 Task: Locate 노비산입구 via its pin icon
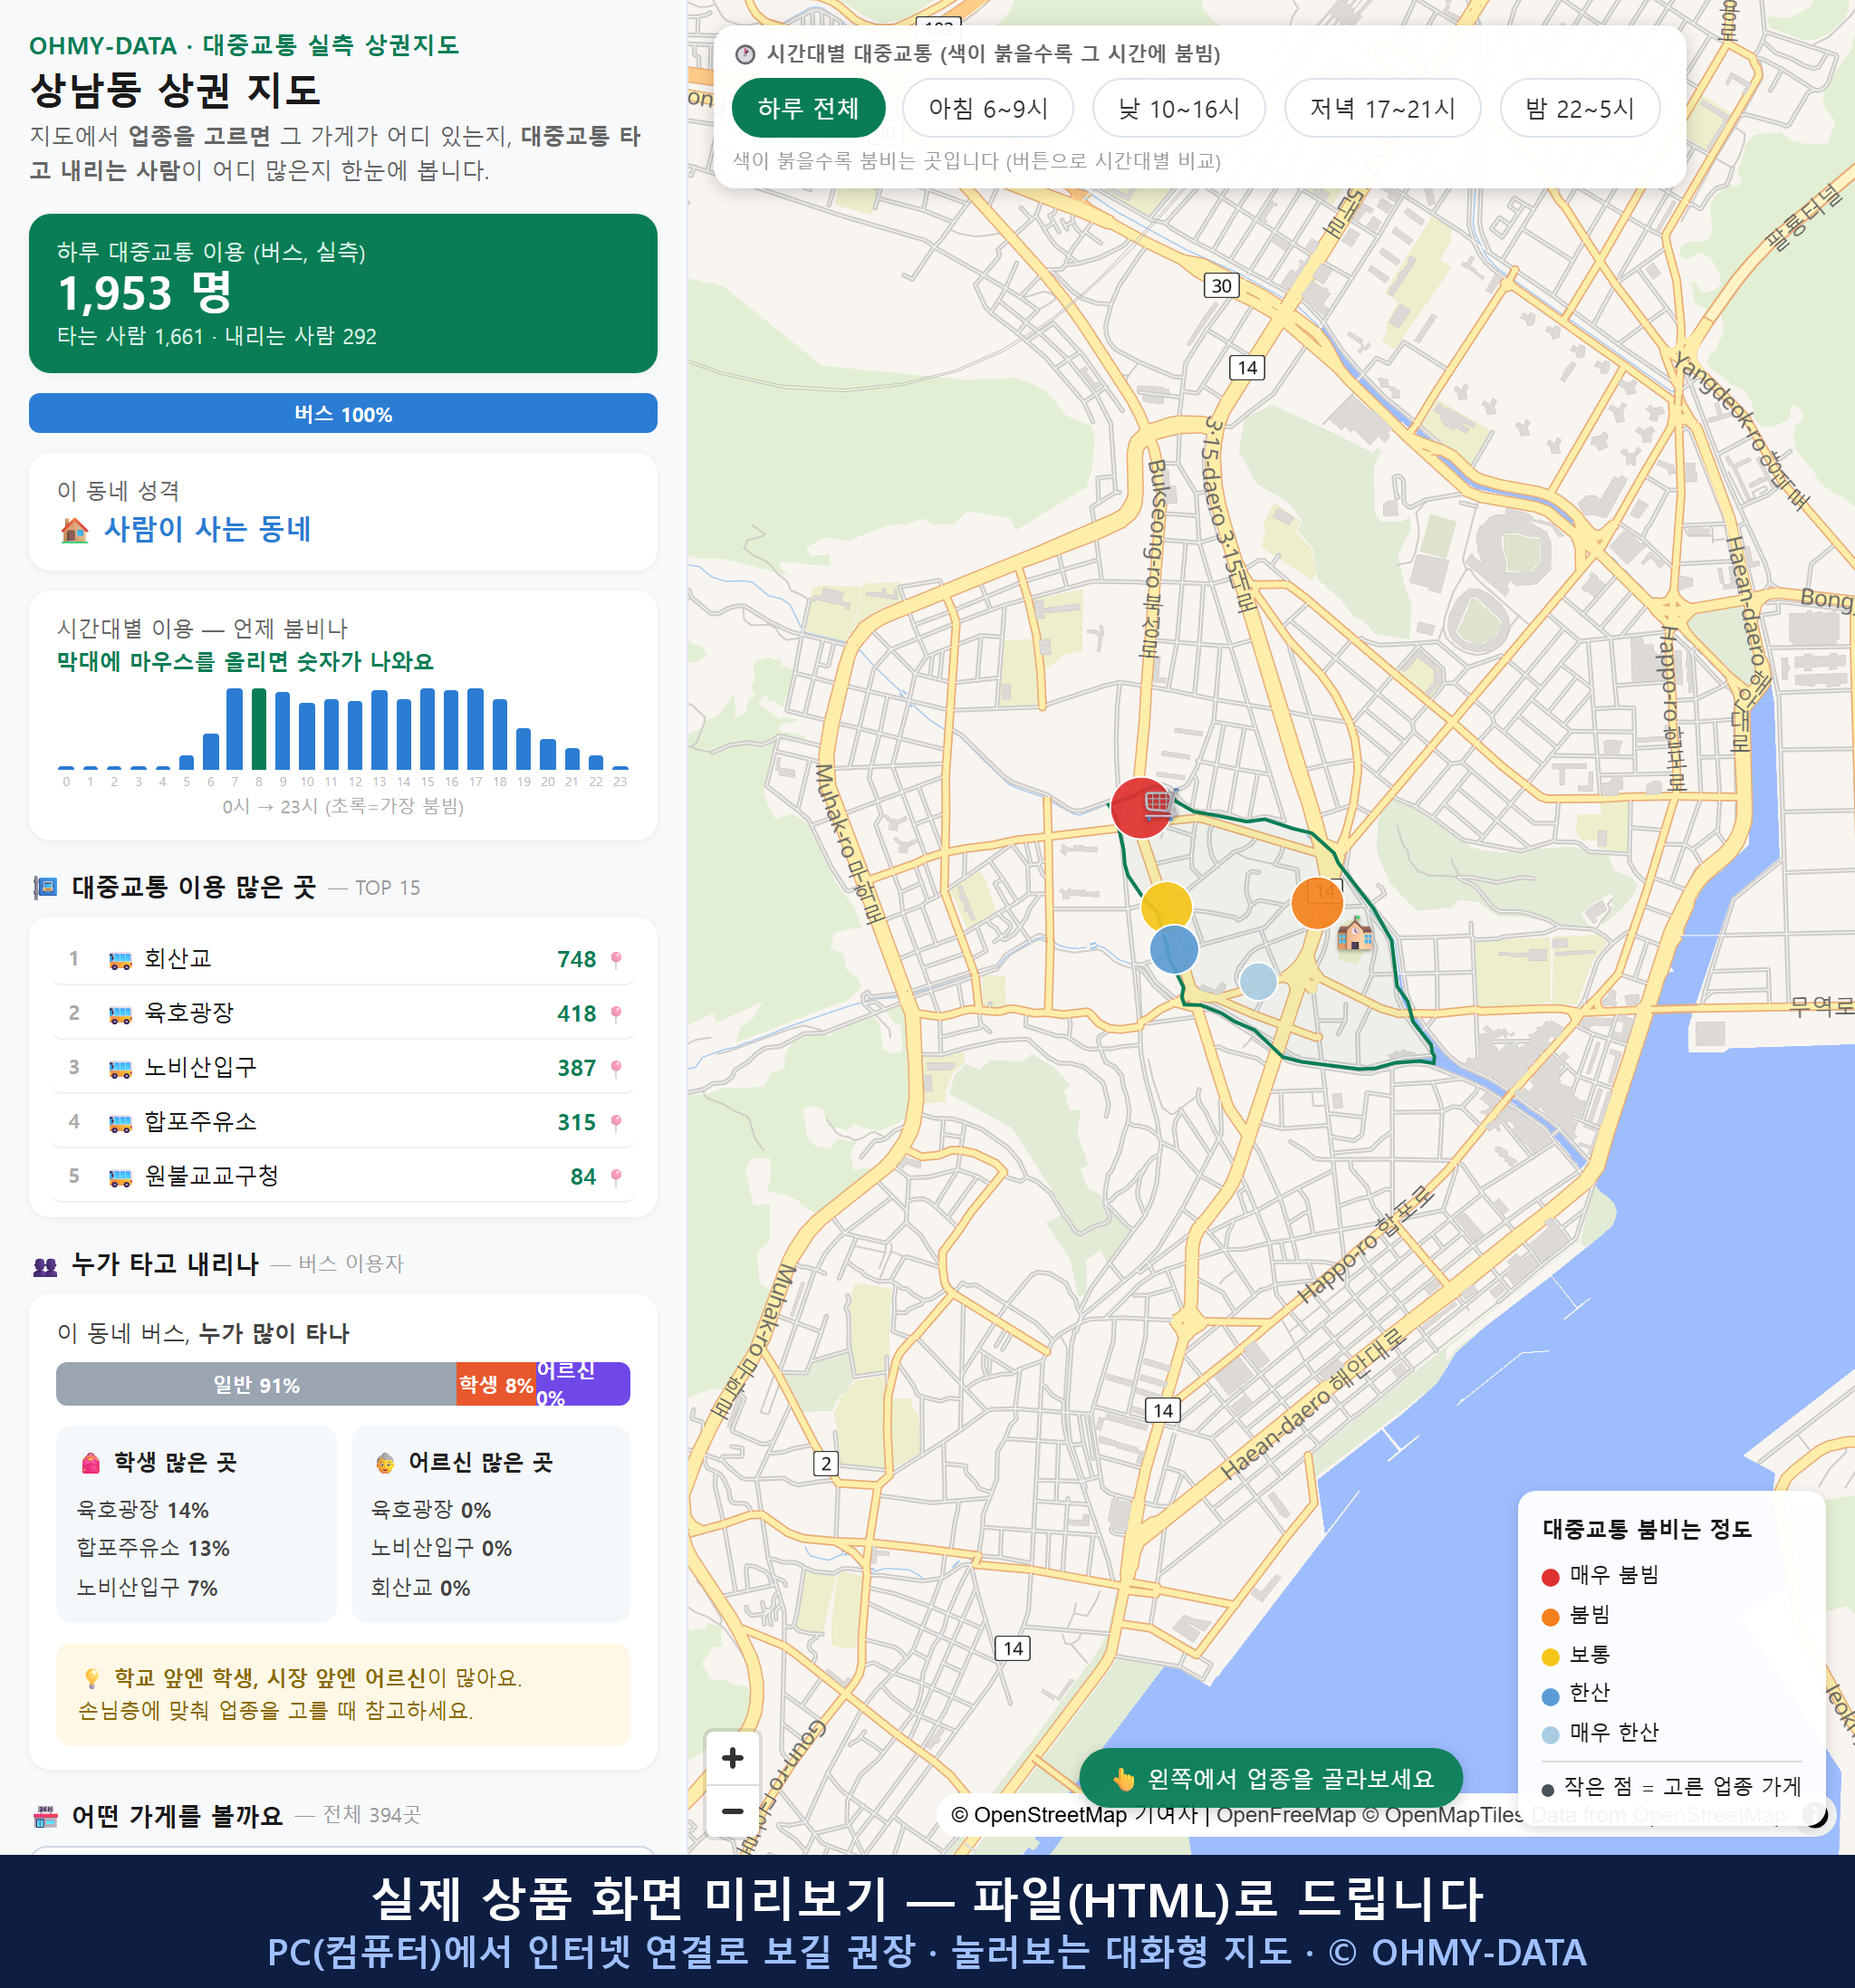click(616, 1067)
